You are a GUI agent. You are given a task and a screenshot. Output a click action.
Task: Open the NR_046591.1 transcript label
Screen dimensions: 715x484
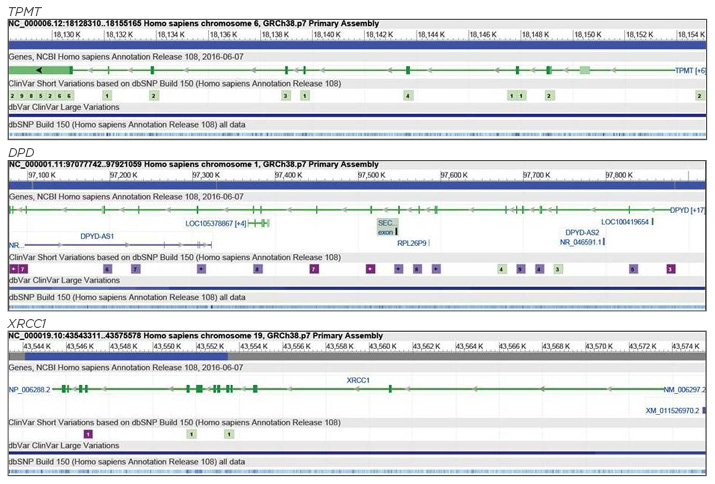(580, 242)
